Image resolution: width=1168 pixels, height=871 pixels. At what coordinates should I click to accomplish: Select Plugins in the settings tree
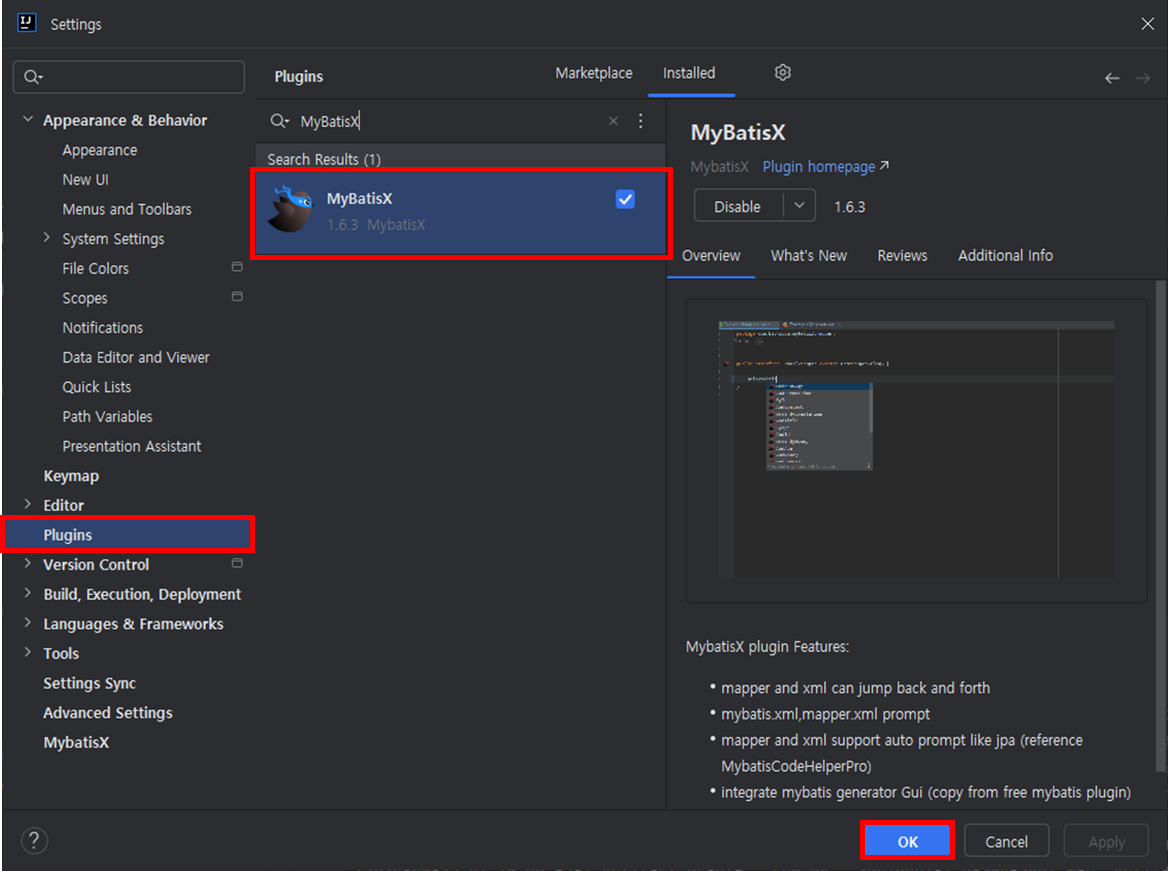pyautogui.click(x=129, y=534)
